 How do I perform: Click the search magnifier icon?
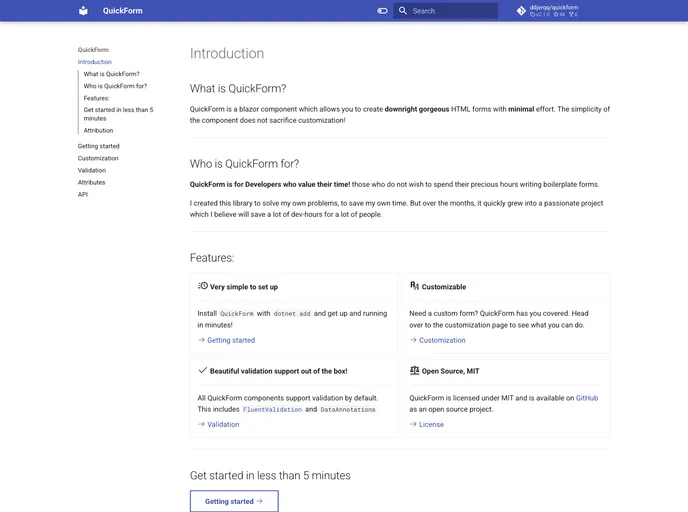click(403, 11)
